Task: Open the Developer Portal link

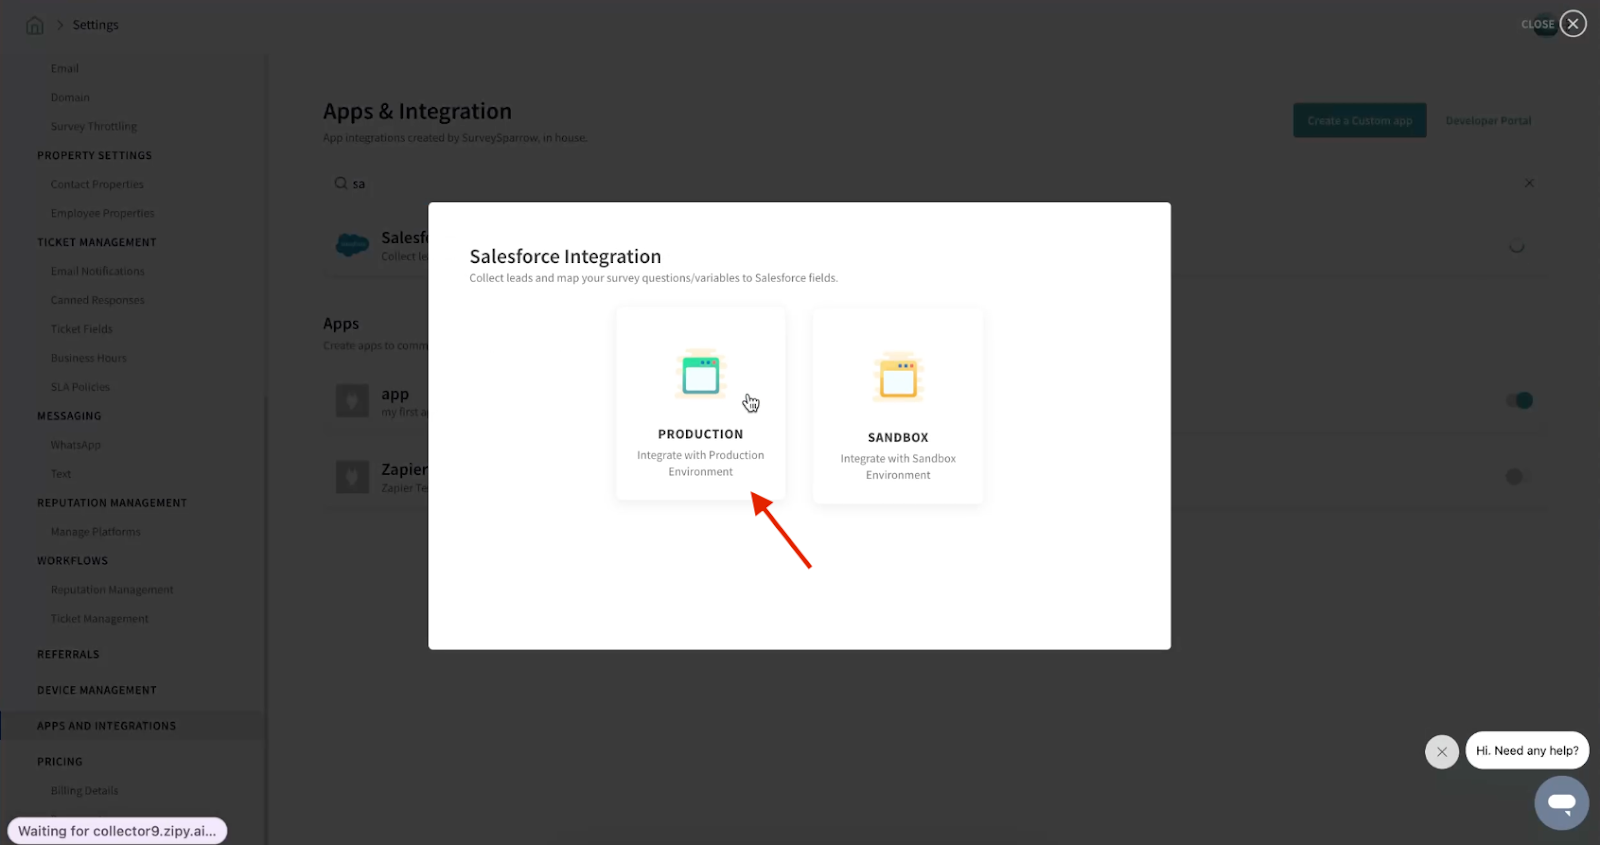Action: tap(1487, 121)
